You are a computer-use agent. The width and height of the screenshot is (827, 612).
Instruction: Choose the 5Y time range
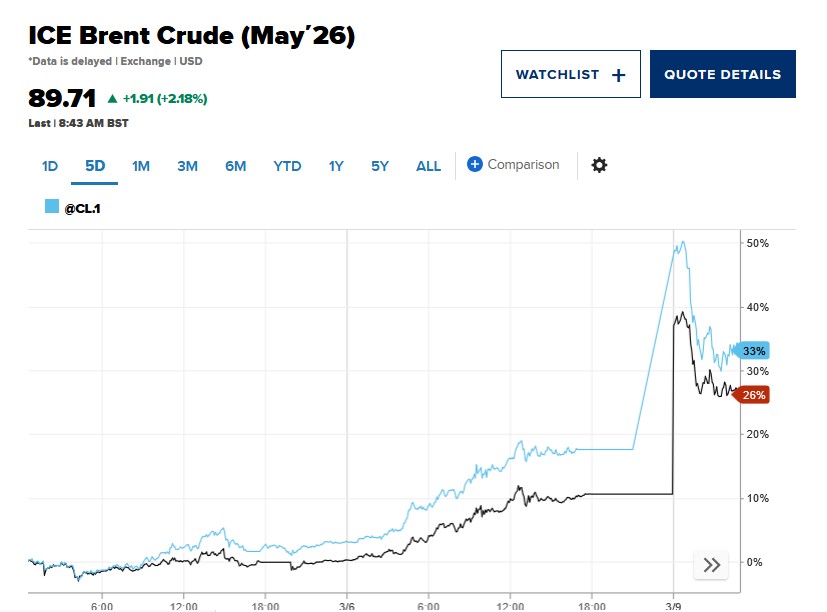380,166
